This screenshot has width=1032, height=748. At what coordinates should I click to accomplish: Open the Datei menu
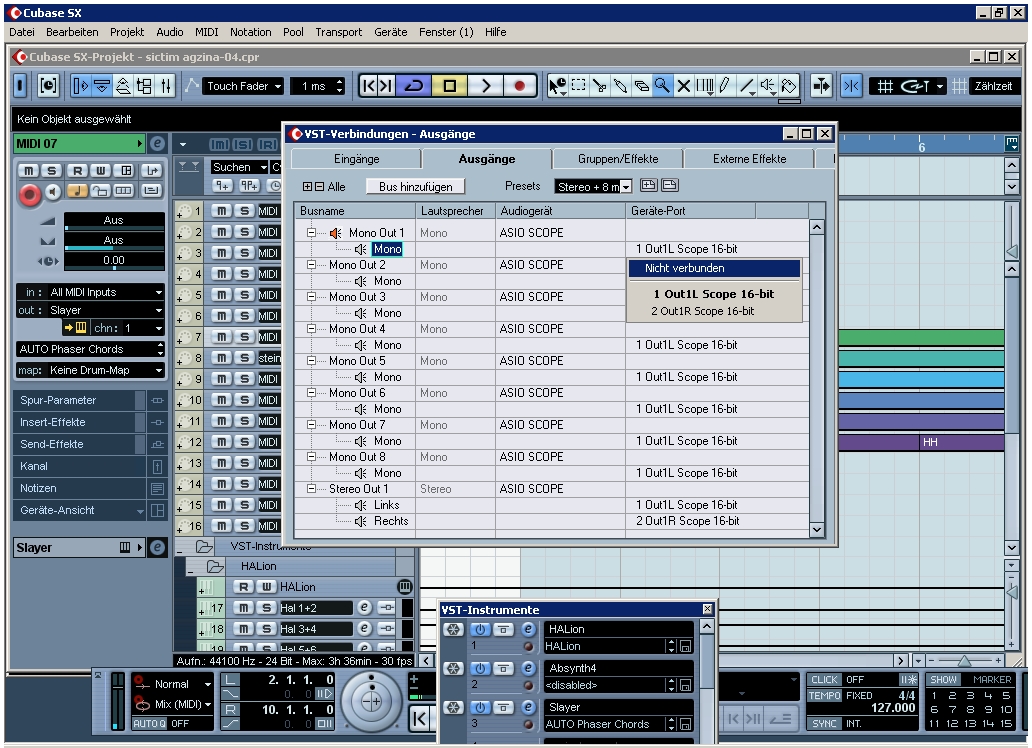22,32
